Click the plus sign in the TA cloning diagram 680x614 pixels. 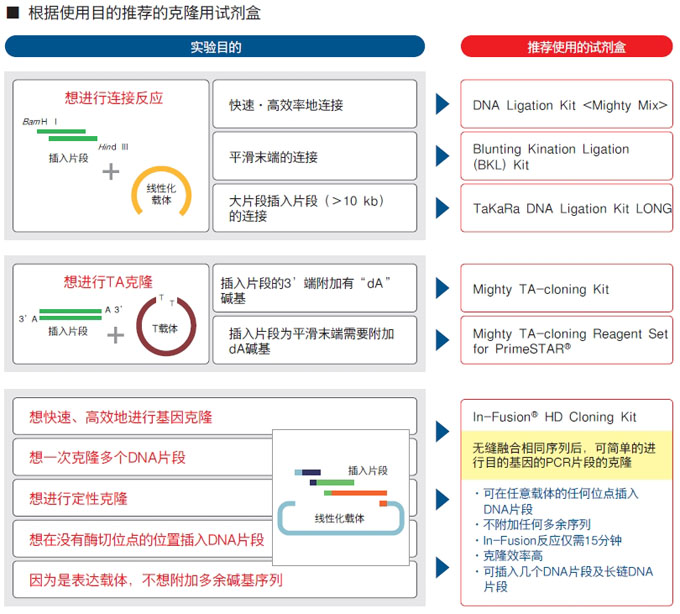116,335
